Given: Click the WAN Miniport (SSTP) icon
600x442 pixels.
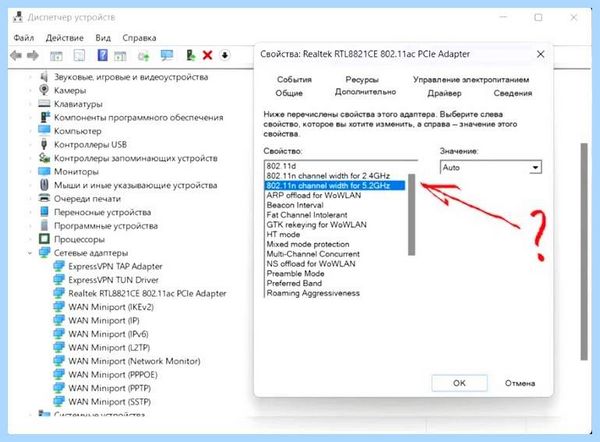Looking at the screenshot, I should pyautogui.click(x=59, y=401).
